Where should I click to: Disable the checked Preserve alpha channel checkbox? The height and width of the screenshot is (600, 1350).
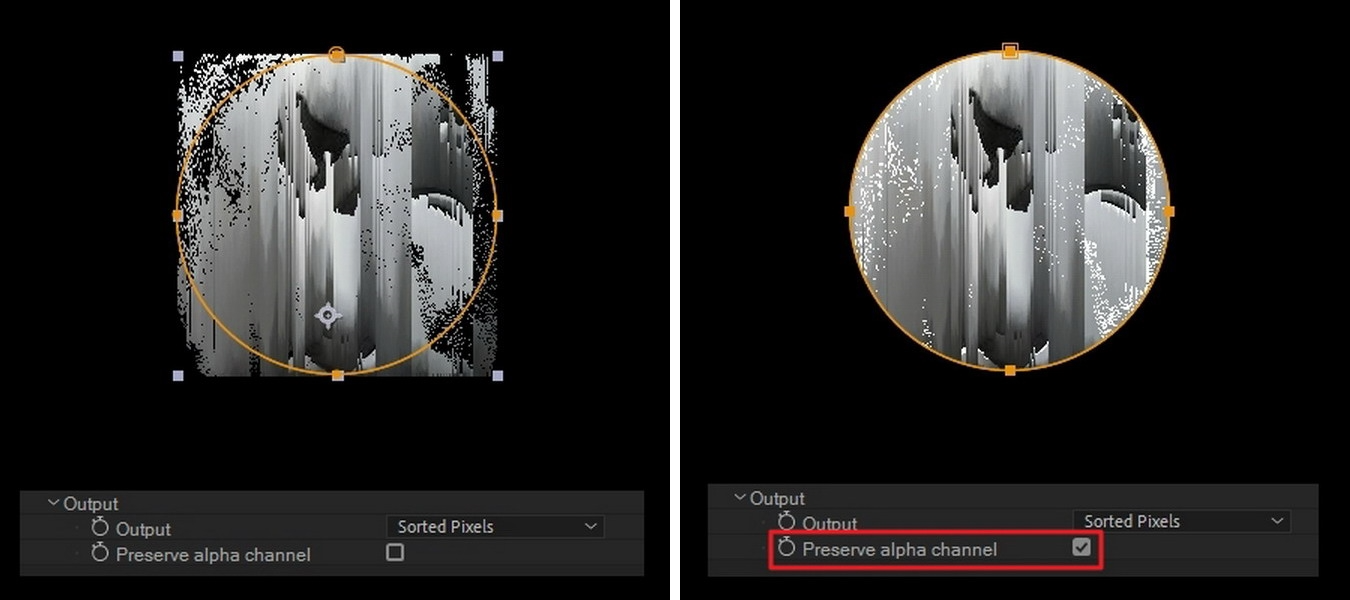pos(1081,547)
